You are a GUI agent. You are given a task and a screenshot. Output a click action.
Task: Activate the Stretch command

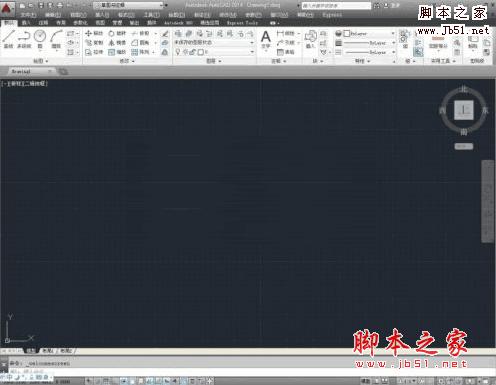coord(94,52)
